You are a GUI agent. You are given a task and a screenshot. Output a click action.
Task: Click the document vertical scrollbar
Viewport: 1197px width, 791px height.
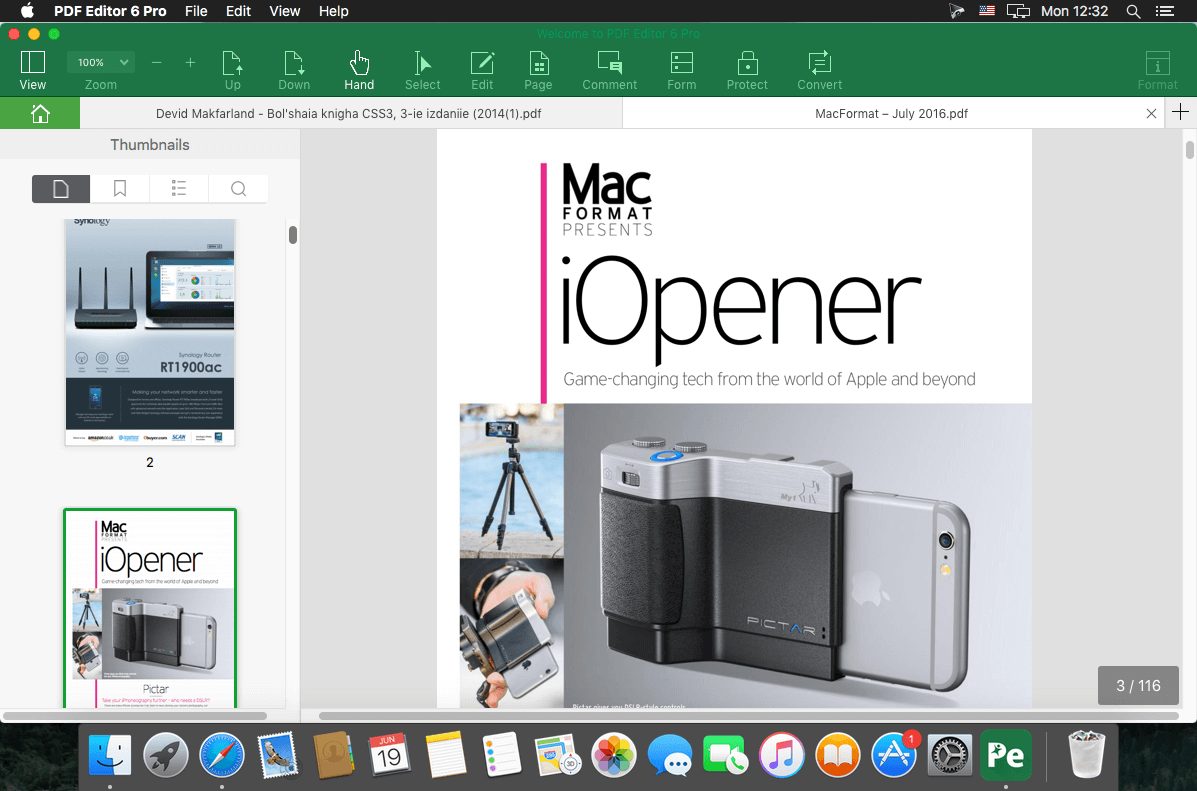point(1189,149)
